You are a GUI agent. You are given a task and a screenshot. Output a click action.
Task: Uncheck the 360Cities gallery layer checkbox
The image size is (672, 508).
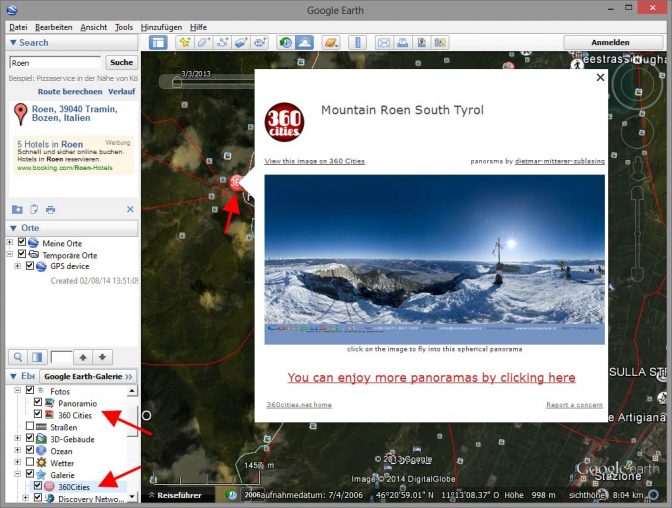point(38,485)
